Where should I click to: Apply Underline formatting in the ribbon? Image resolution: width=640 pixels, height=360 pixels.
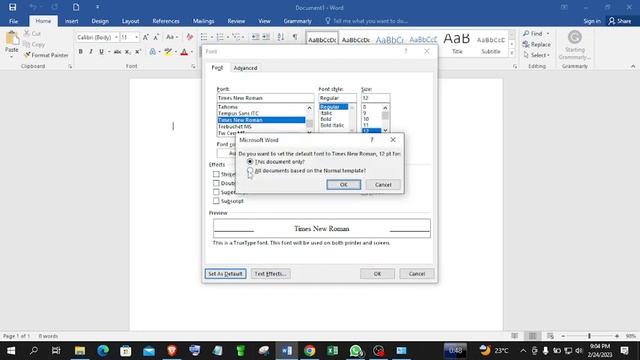click(101, 52)
